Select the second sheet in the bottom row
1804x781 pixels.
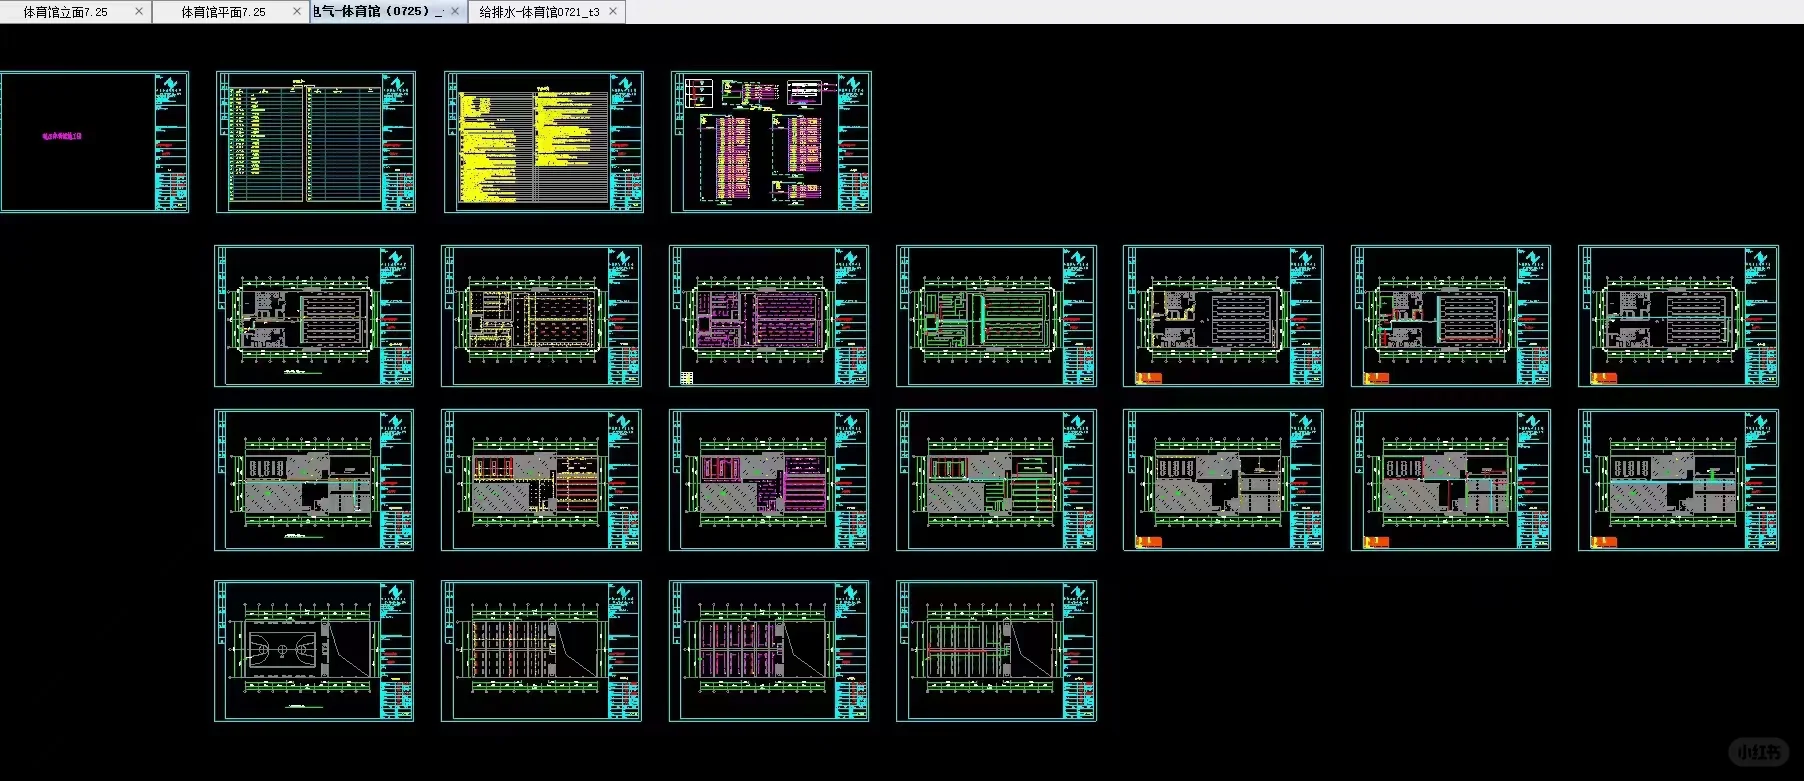541,651
